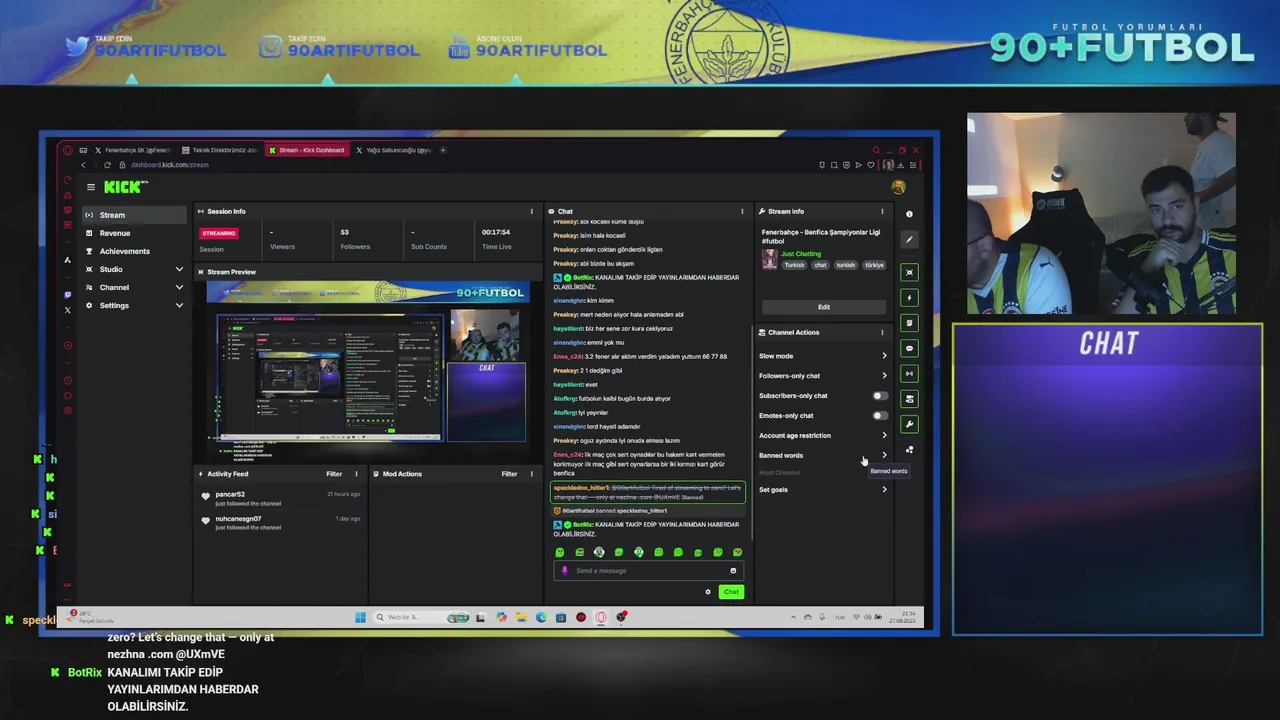Switch to the Yağız Sabuncuoğlu X tab
The image size is (1280, 720).
(392, 150)
